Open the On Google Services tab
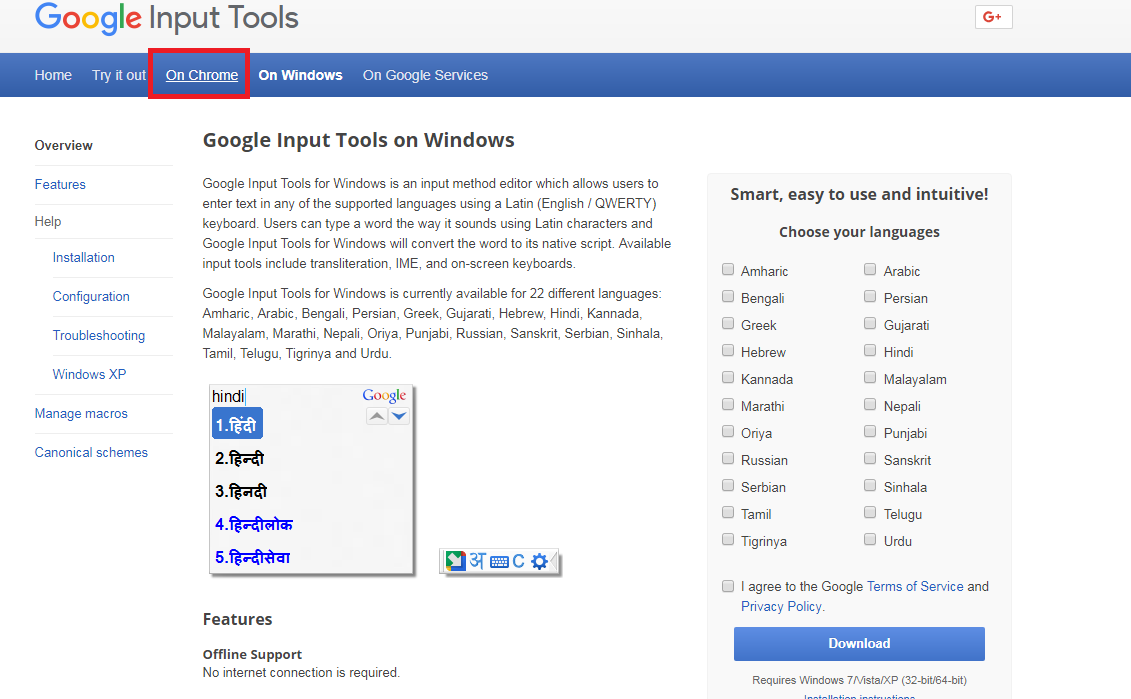 coord(426,75)
